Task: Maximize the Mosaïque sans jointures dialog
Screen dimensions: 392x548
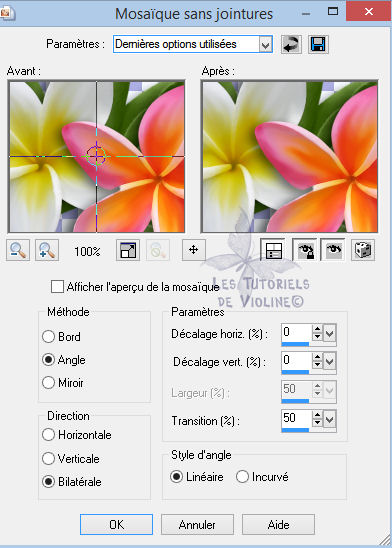Action: click(x=333, y=12)
